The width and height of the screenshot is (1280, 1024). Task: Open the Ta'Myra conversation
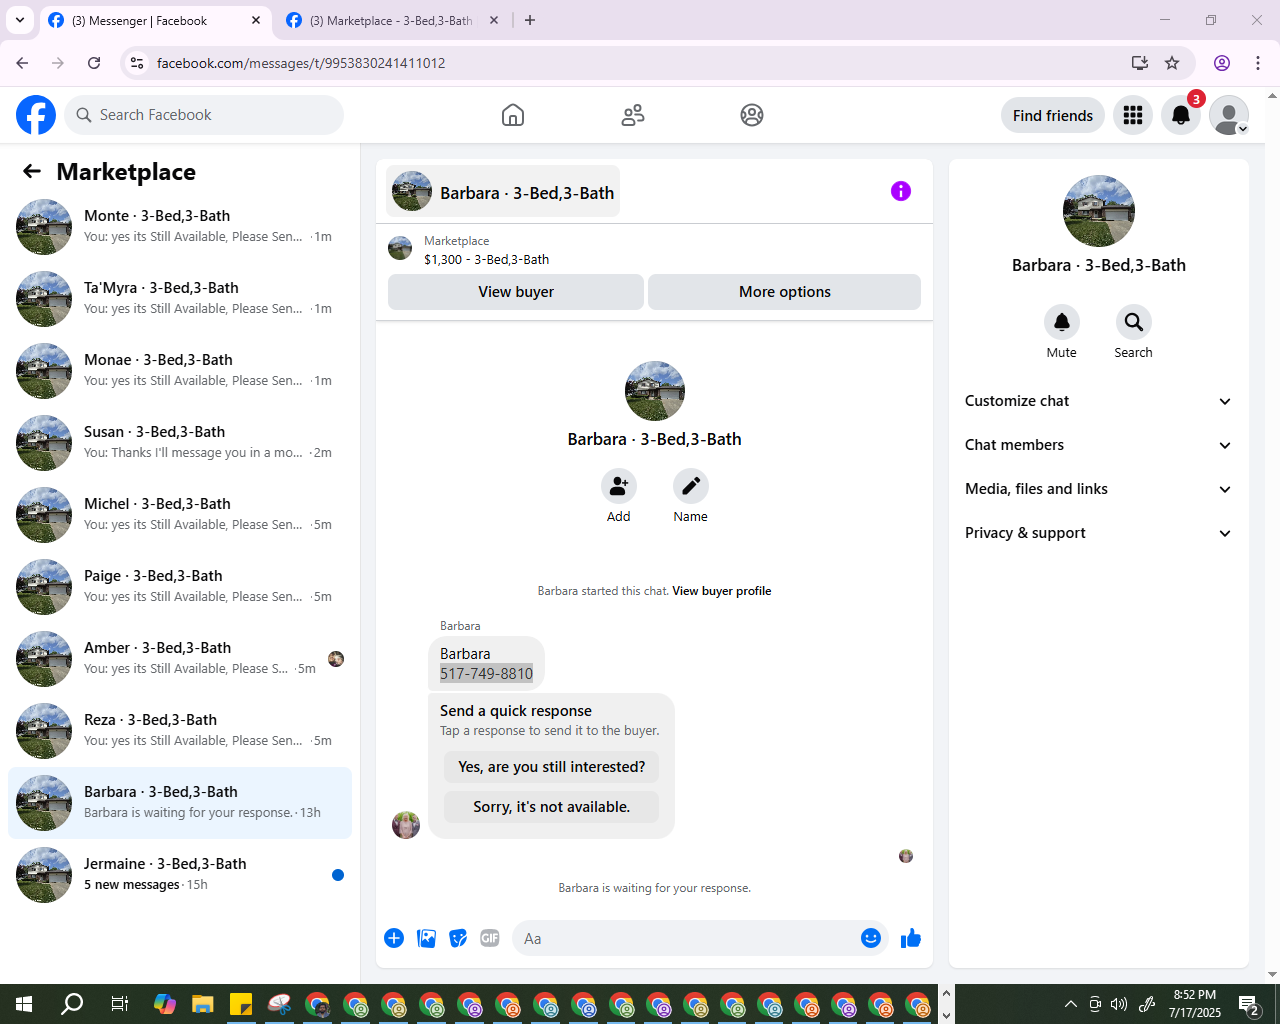(x=180, y=299)
